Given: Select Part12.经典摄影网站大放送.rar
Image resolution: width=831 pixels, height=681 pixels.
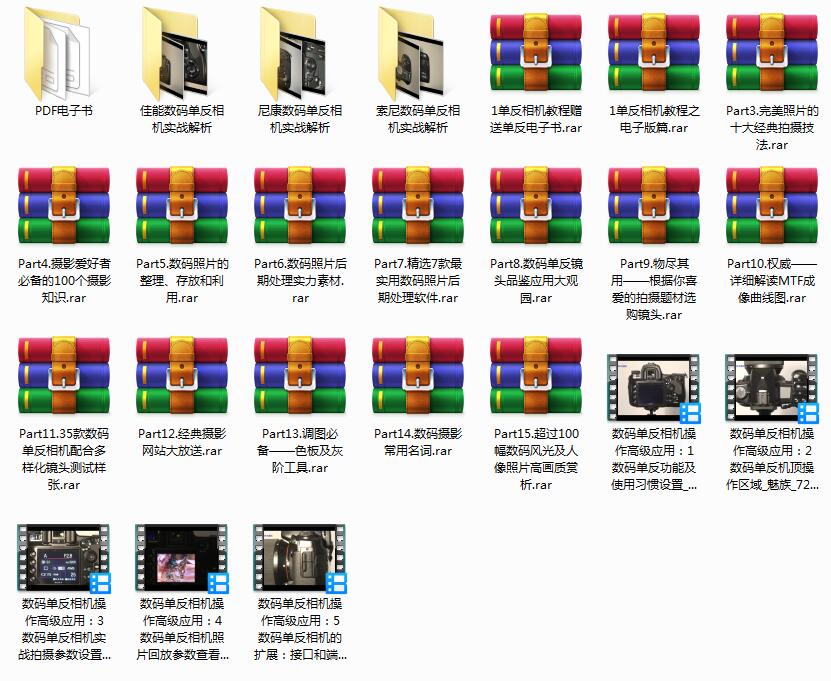Looking at the screenshot, I should point(182,375).
